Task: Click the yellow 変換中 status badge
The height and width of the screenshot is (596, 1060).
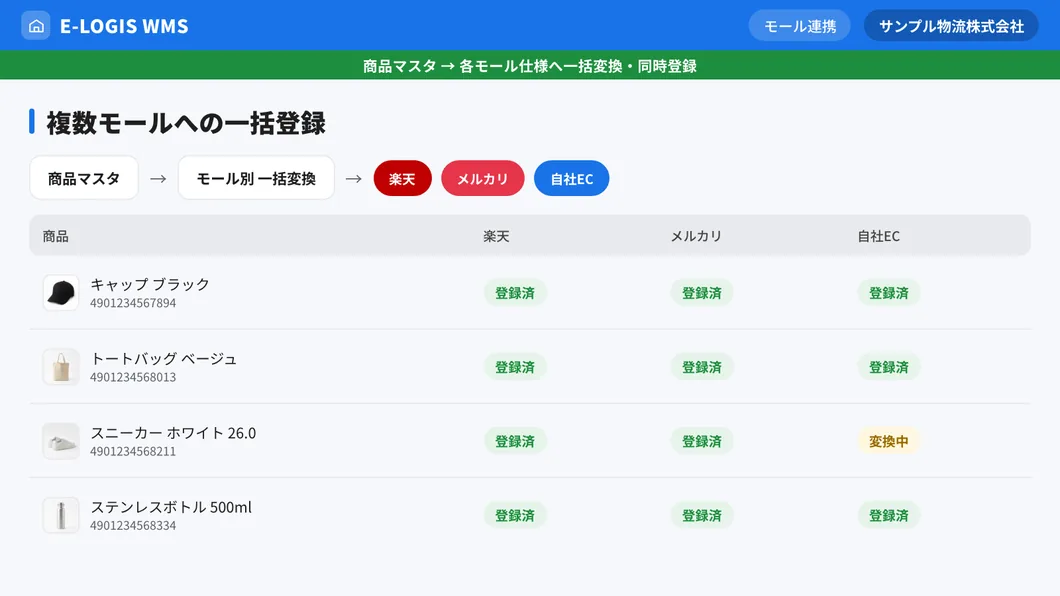Action: pyautogui.click(x=889, y=441)
